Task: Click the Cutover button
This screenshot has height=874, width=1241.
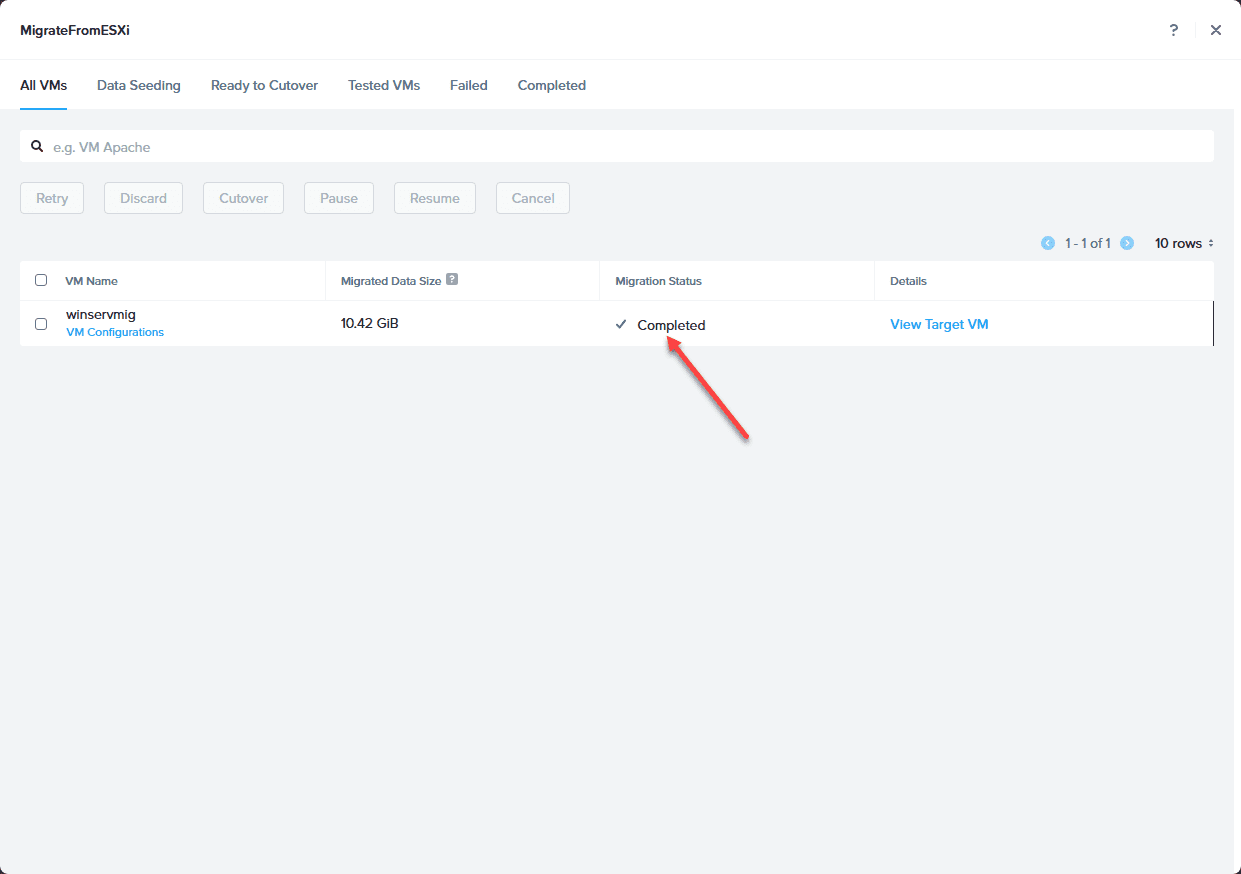Action: [x=244, y=198]
